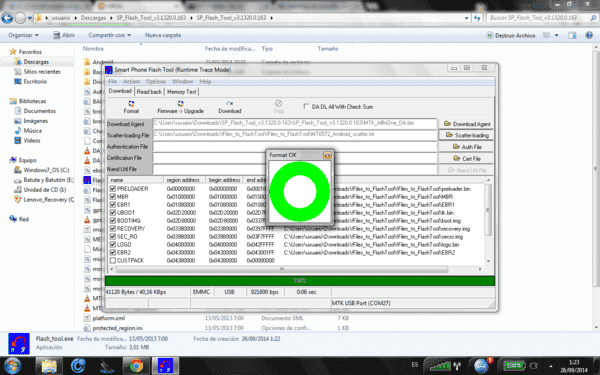Open Chrome from the taskbar
Image resolution: width=600 pixels, height=375 pixels.
(x=136, y=366)
